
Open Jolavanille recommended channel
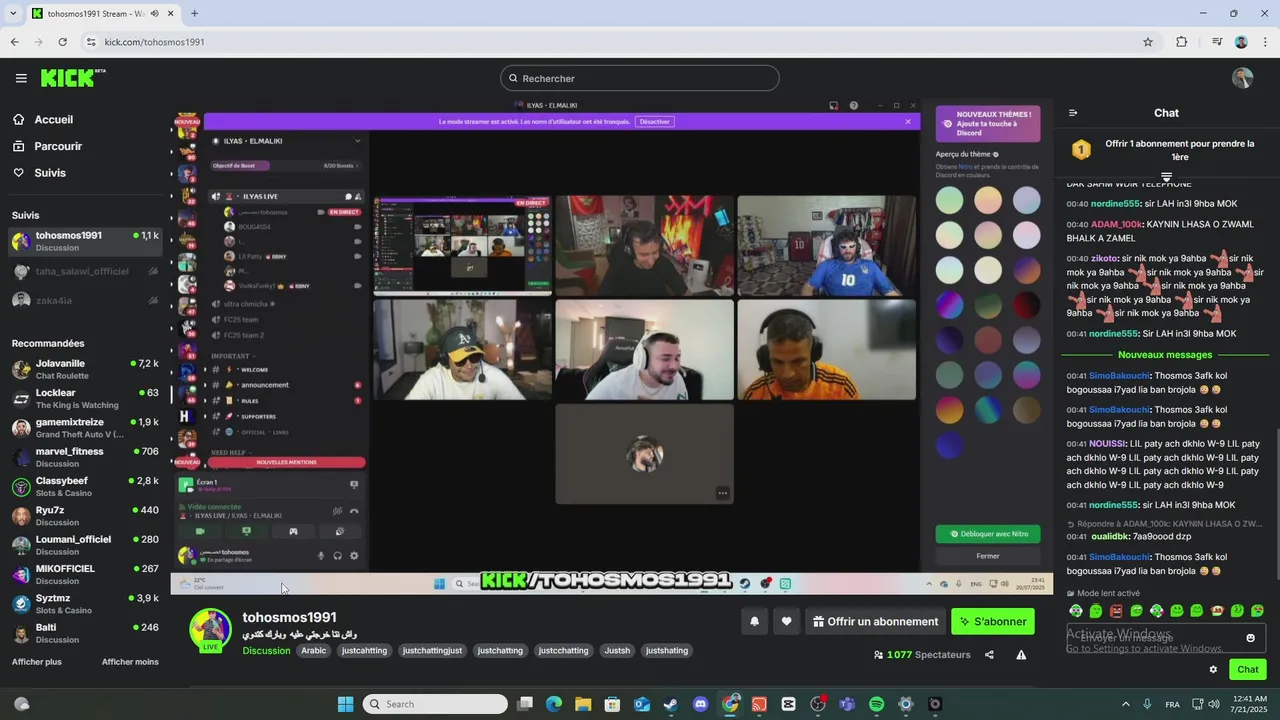85,369
